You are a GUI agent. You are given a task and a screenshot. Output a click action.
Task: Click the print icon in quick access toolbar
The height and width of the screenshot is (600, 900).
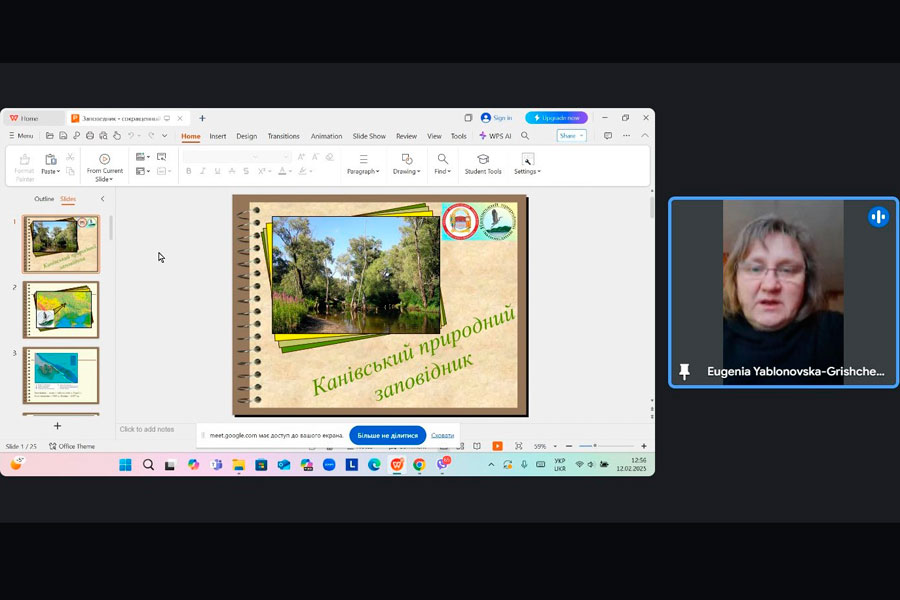pos(90,136)
